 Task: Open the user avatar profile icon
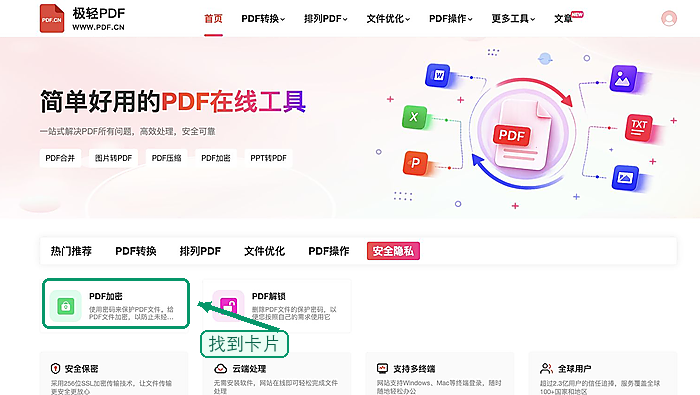click(669, 18)
